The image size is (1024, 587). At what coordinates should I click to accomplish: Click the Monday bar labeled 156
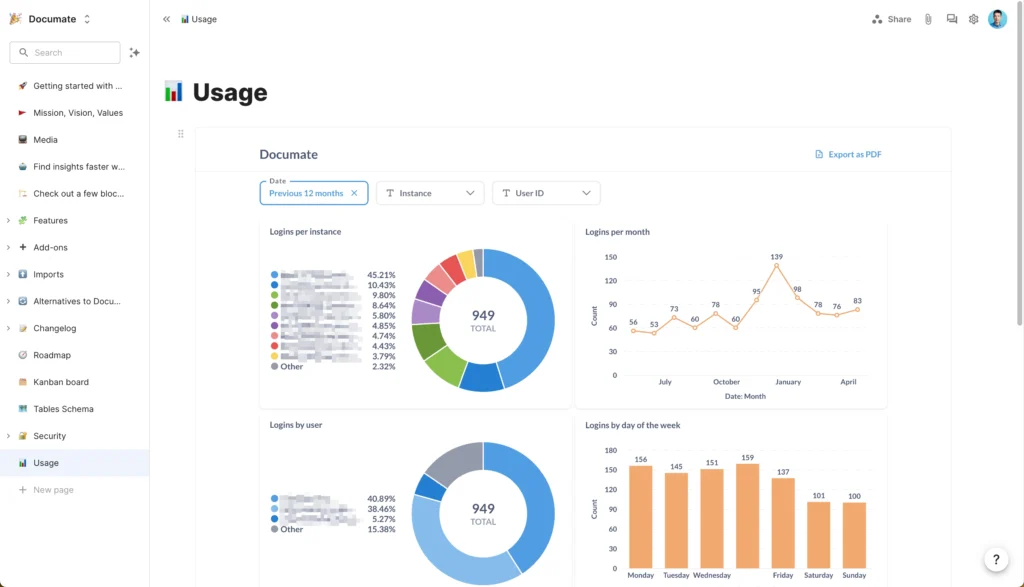pyautogui.click(x=641, y=516)
